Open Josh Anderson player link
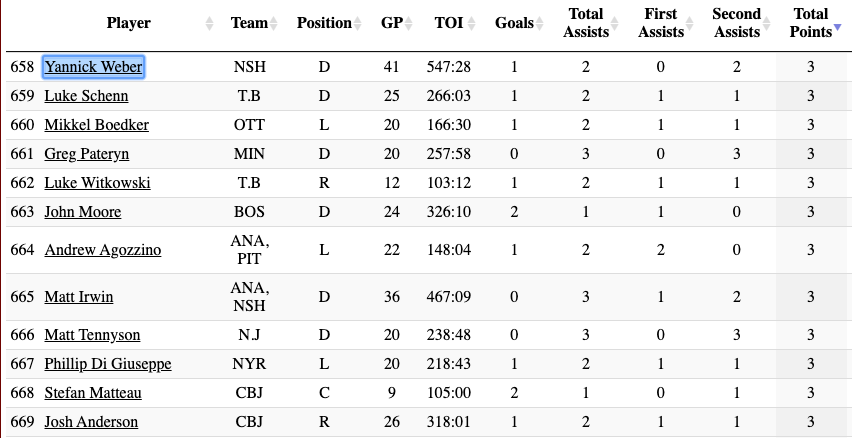The image size is (852, 438). pos(91,422)
